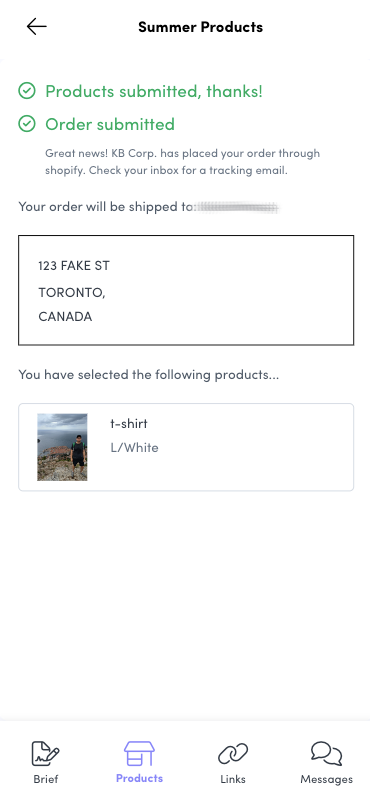This screenshot has width=370, height=802.
Task: Go back using the left arrow
Action: tap(36, 27)
